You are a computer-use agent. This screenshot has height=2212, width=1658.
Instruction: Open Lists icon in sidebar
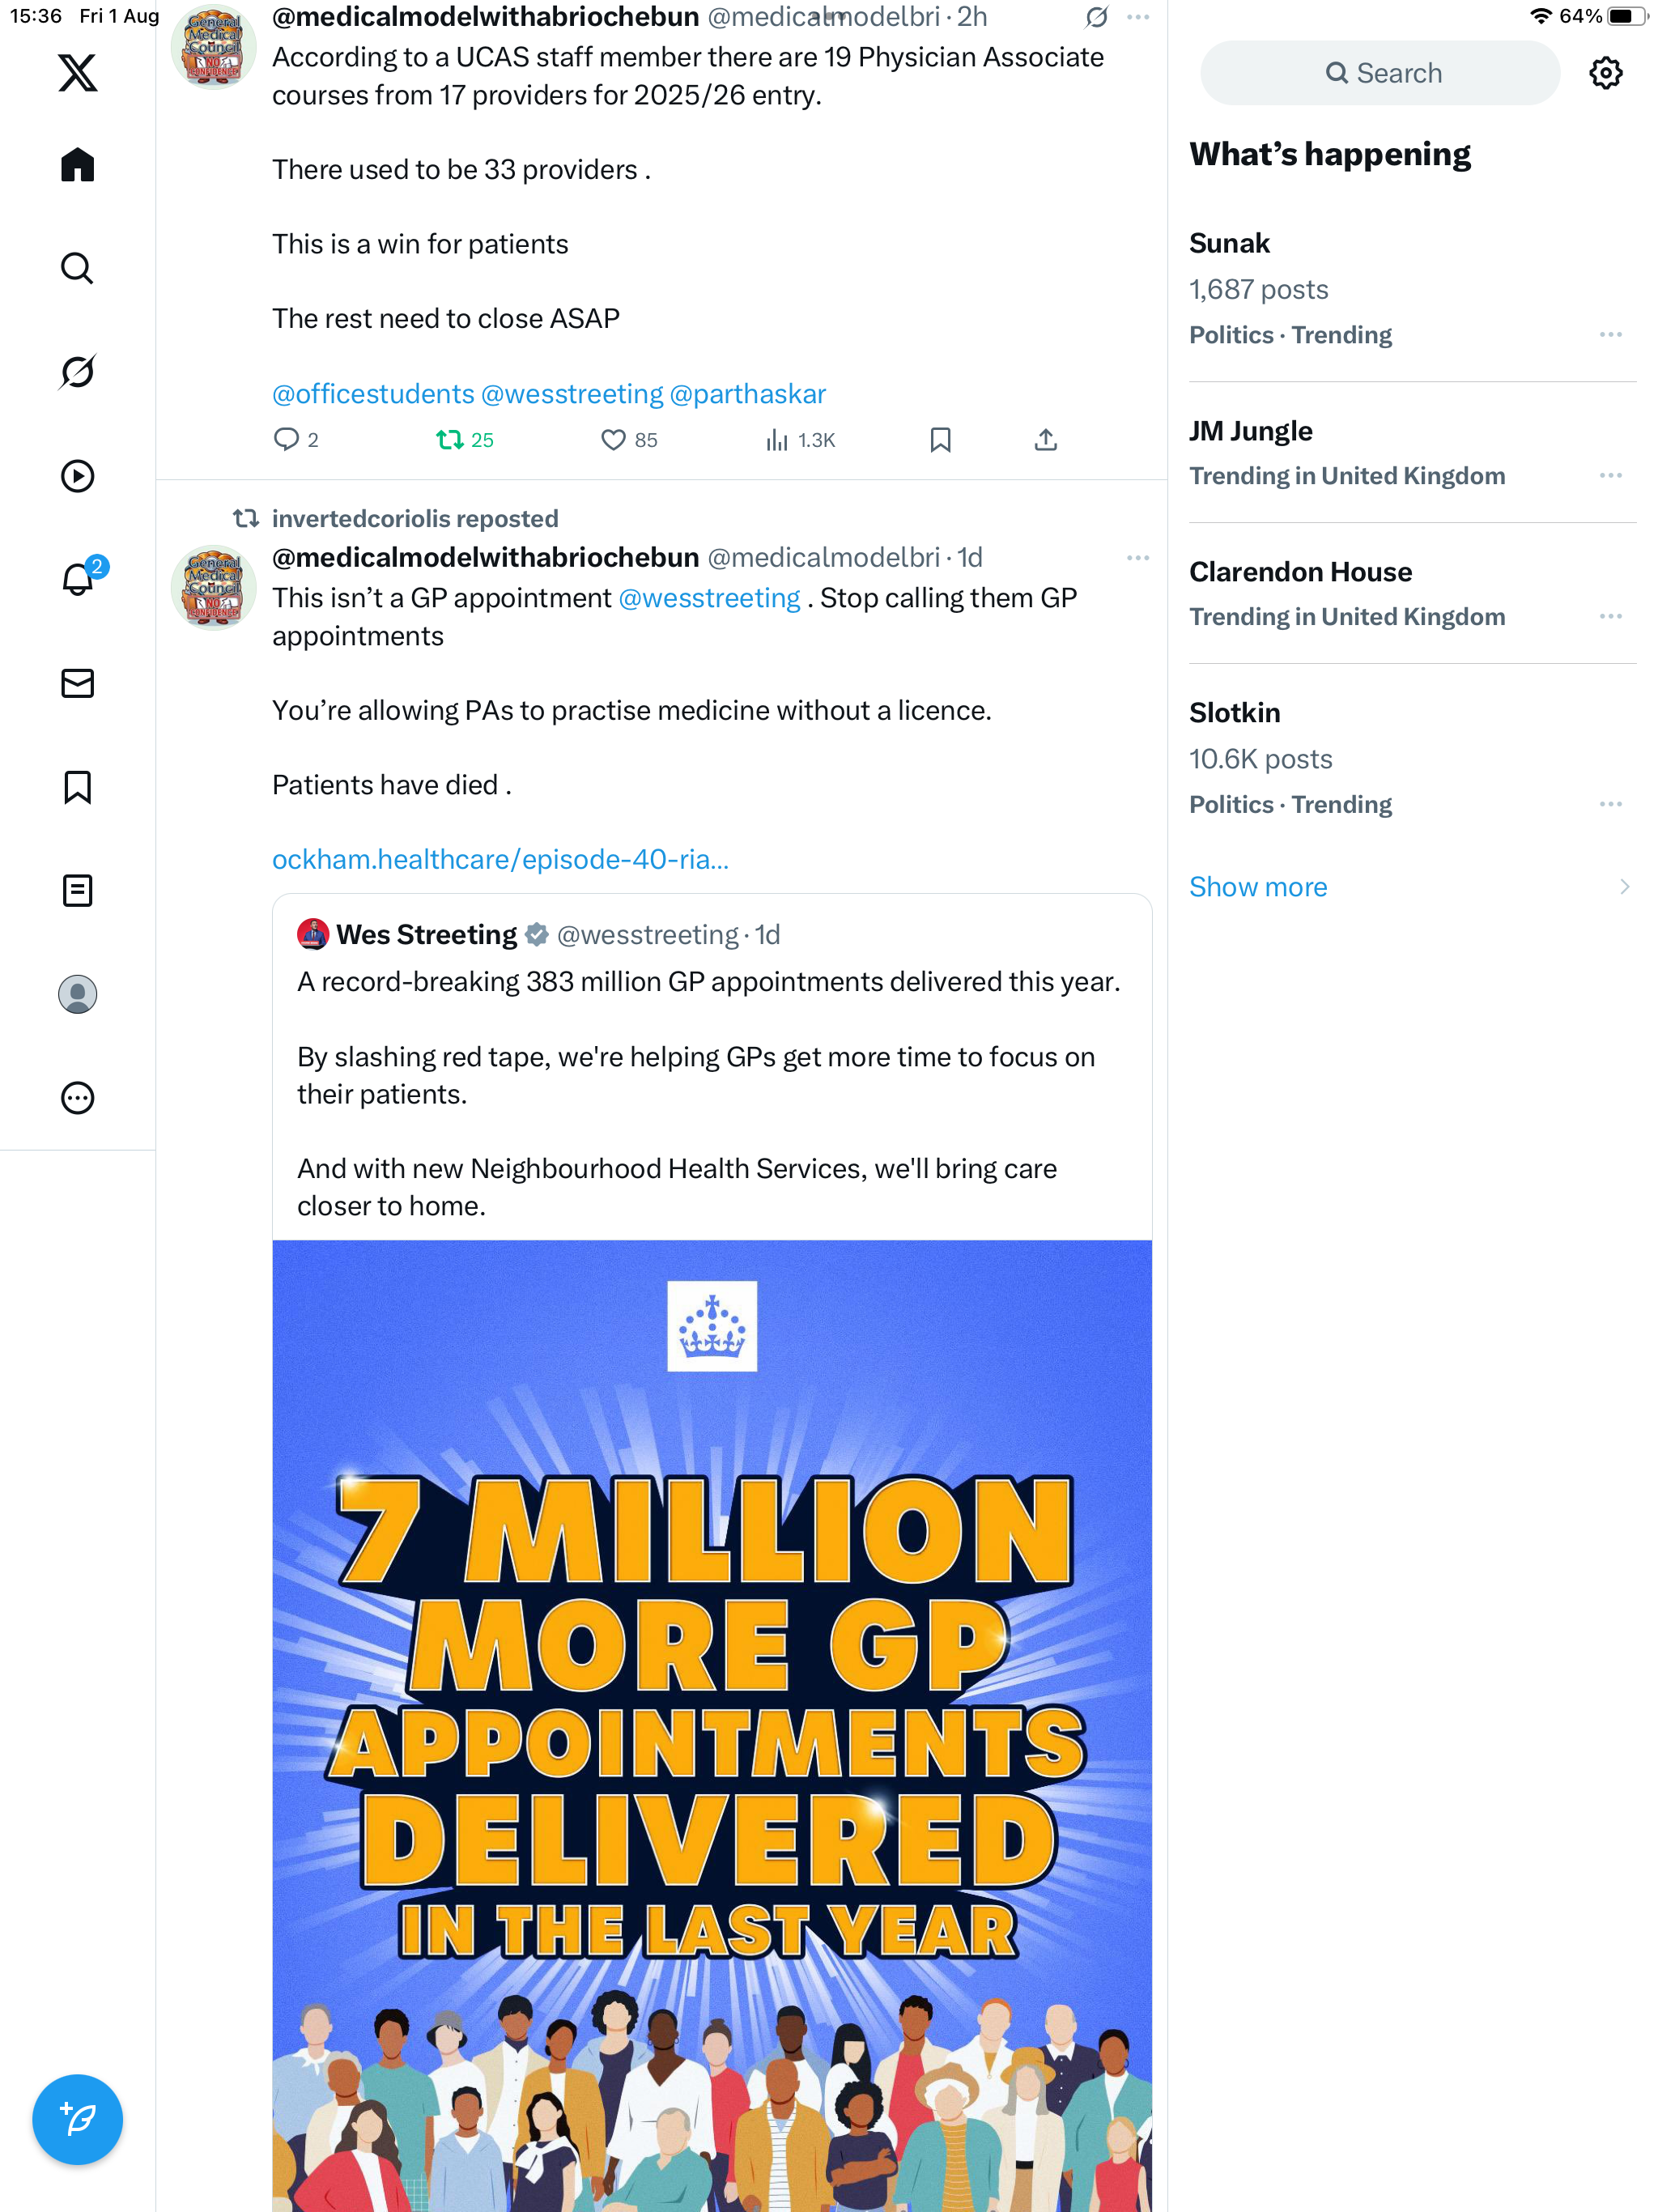[77, 890]
